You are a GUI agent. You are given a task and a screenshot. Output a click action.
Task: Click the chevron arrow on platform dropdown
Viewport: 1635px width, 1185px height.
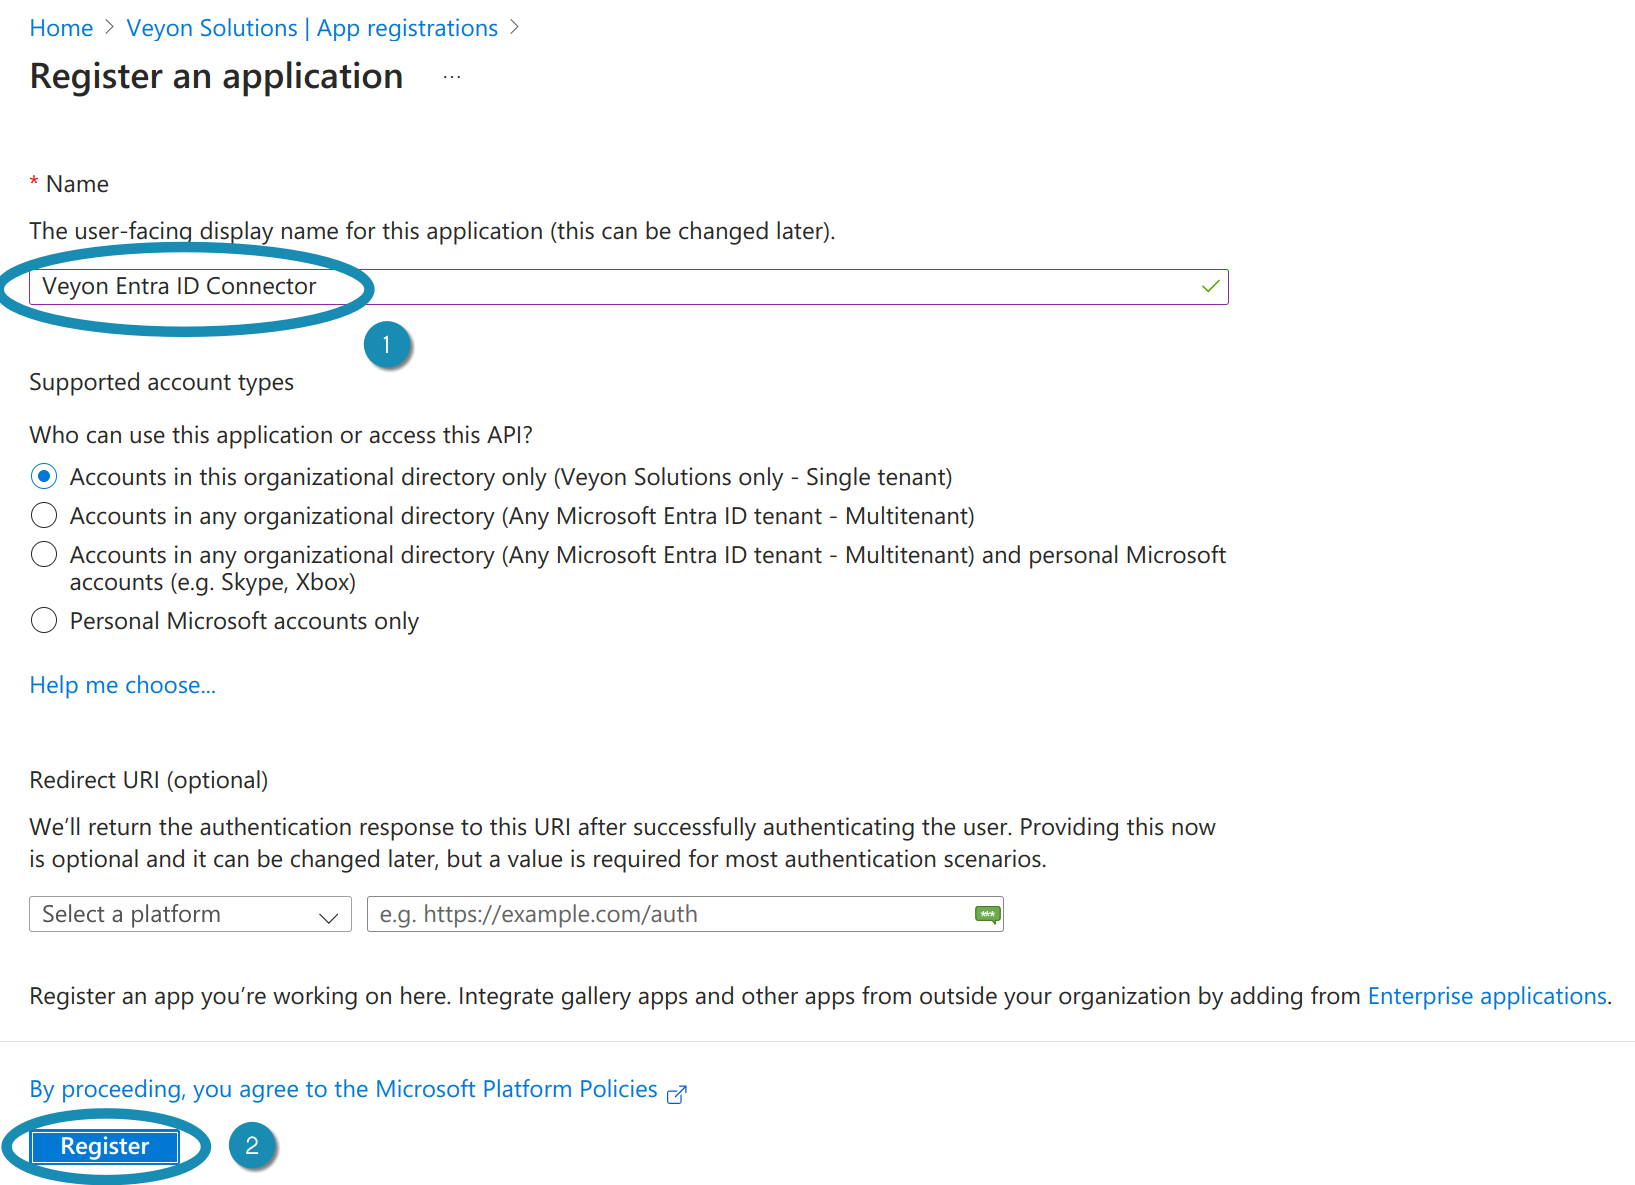click(x=328, y=916)
